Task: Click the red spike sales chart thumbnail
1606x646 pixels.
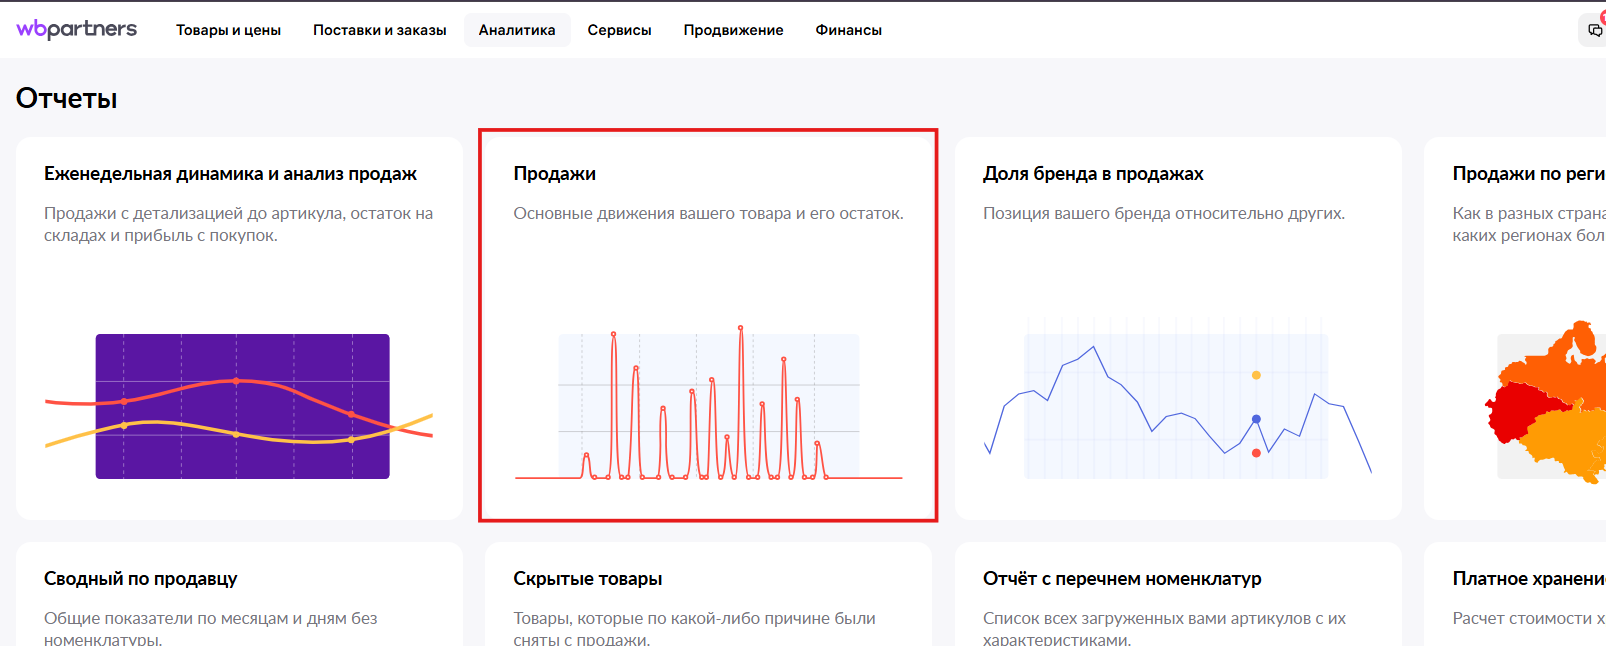Action: pos(708,404)
